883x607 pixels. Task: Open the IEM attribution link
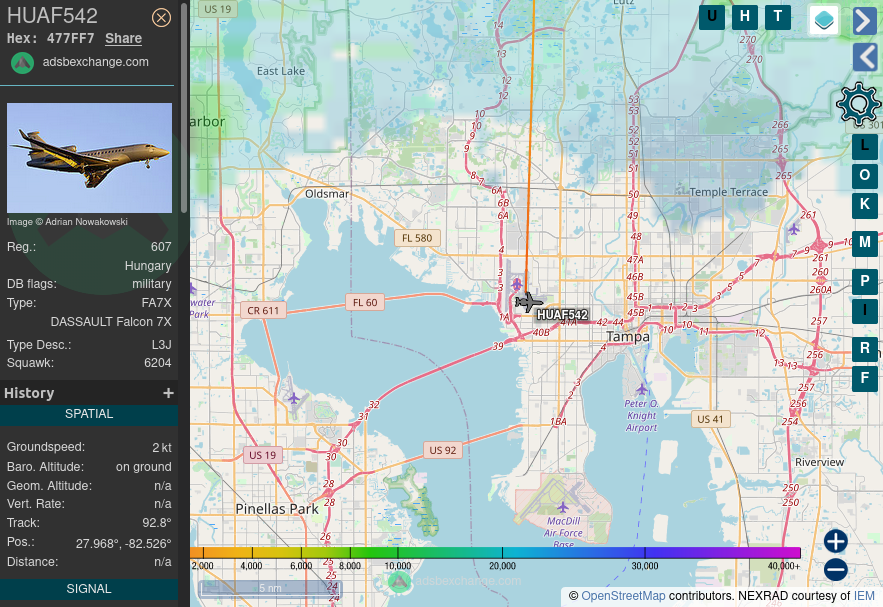[x=864, y=596]
